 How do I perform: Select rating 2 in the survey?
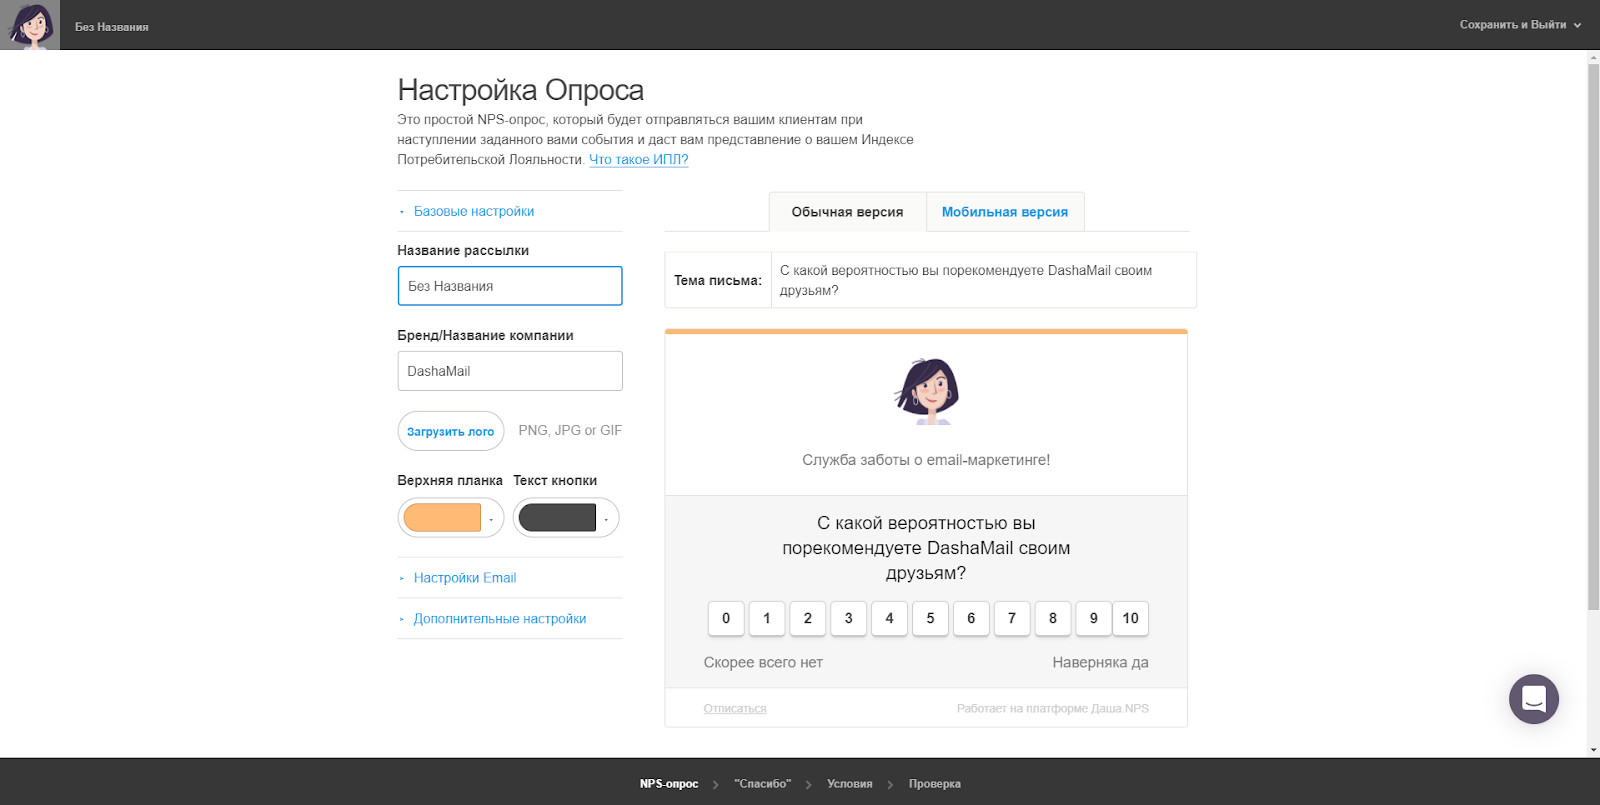(x=808, y=618)
